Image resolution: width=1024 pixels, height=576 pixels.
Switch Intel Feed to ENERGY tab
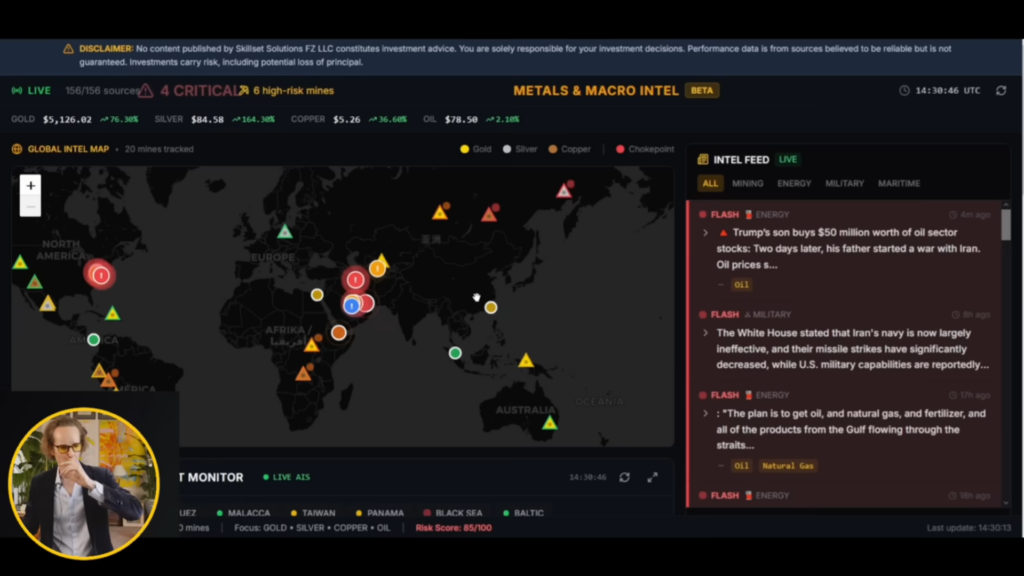click(794, 184)
